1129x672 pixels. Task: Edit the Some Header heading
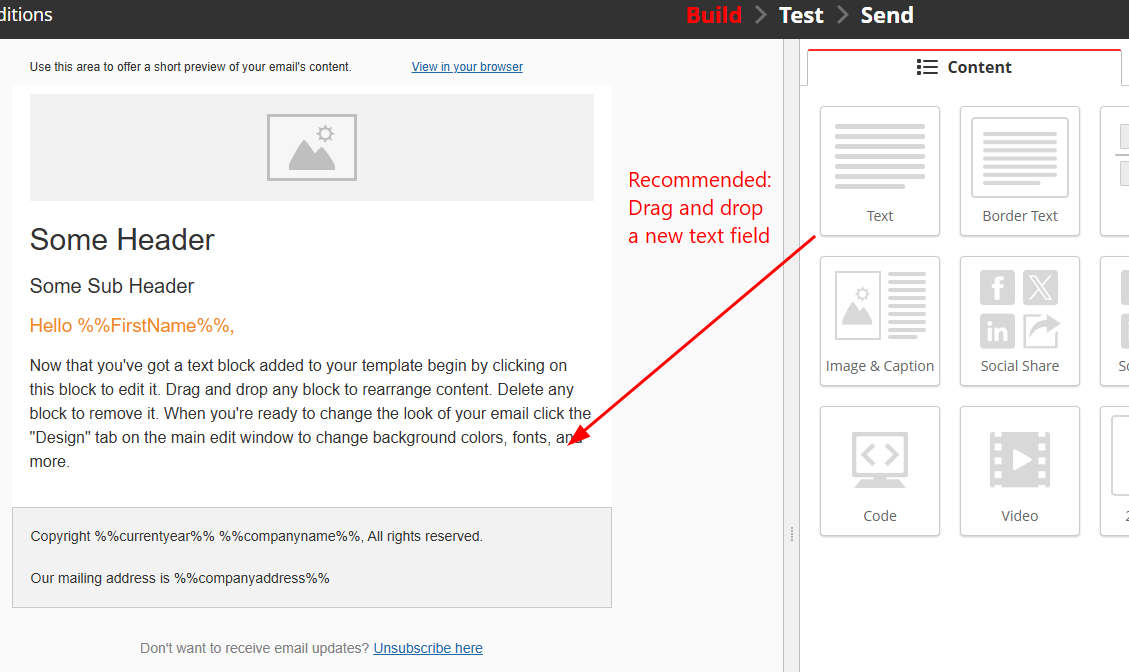point(122,240)
